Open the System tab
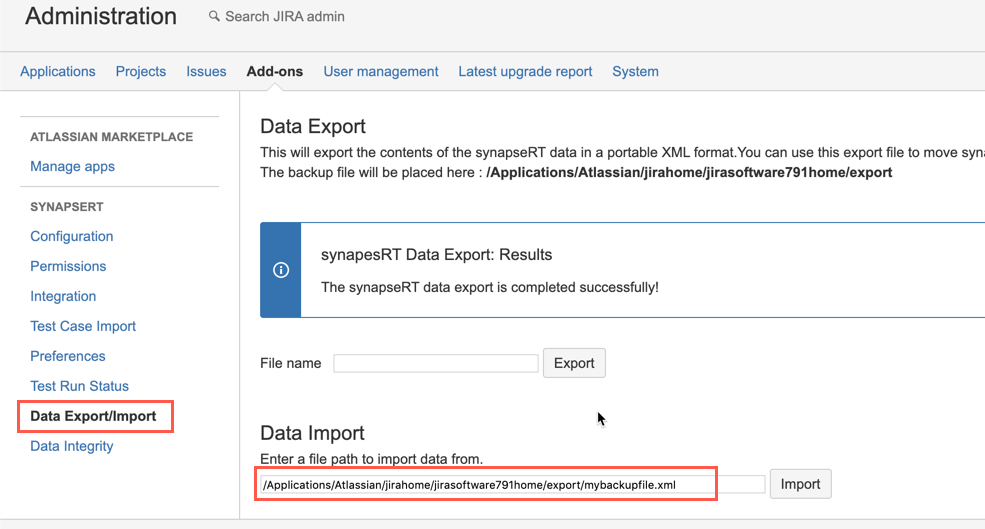Screen dimensions: 985x529 (635, 71)
